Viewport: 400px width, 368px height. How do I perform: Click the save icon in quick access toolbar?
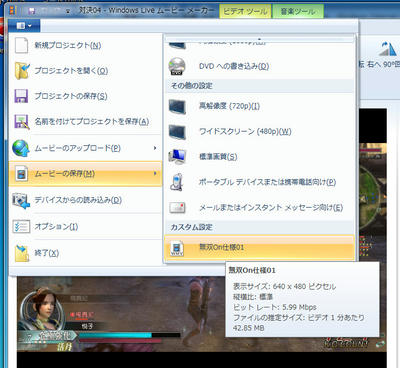32,11
